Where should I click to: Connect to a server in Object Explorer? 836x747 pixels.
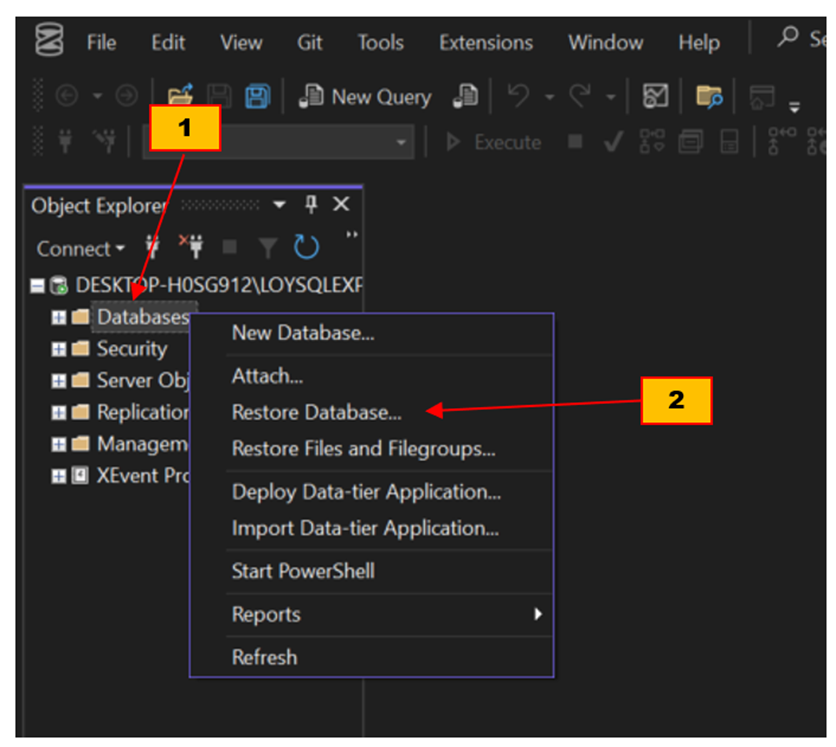(x=152, y=247)
